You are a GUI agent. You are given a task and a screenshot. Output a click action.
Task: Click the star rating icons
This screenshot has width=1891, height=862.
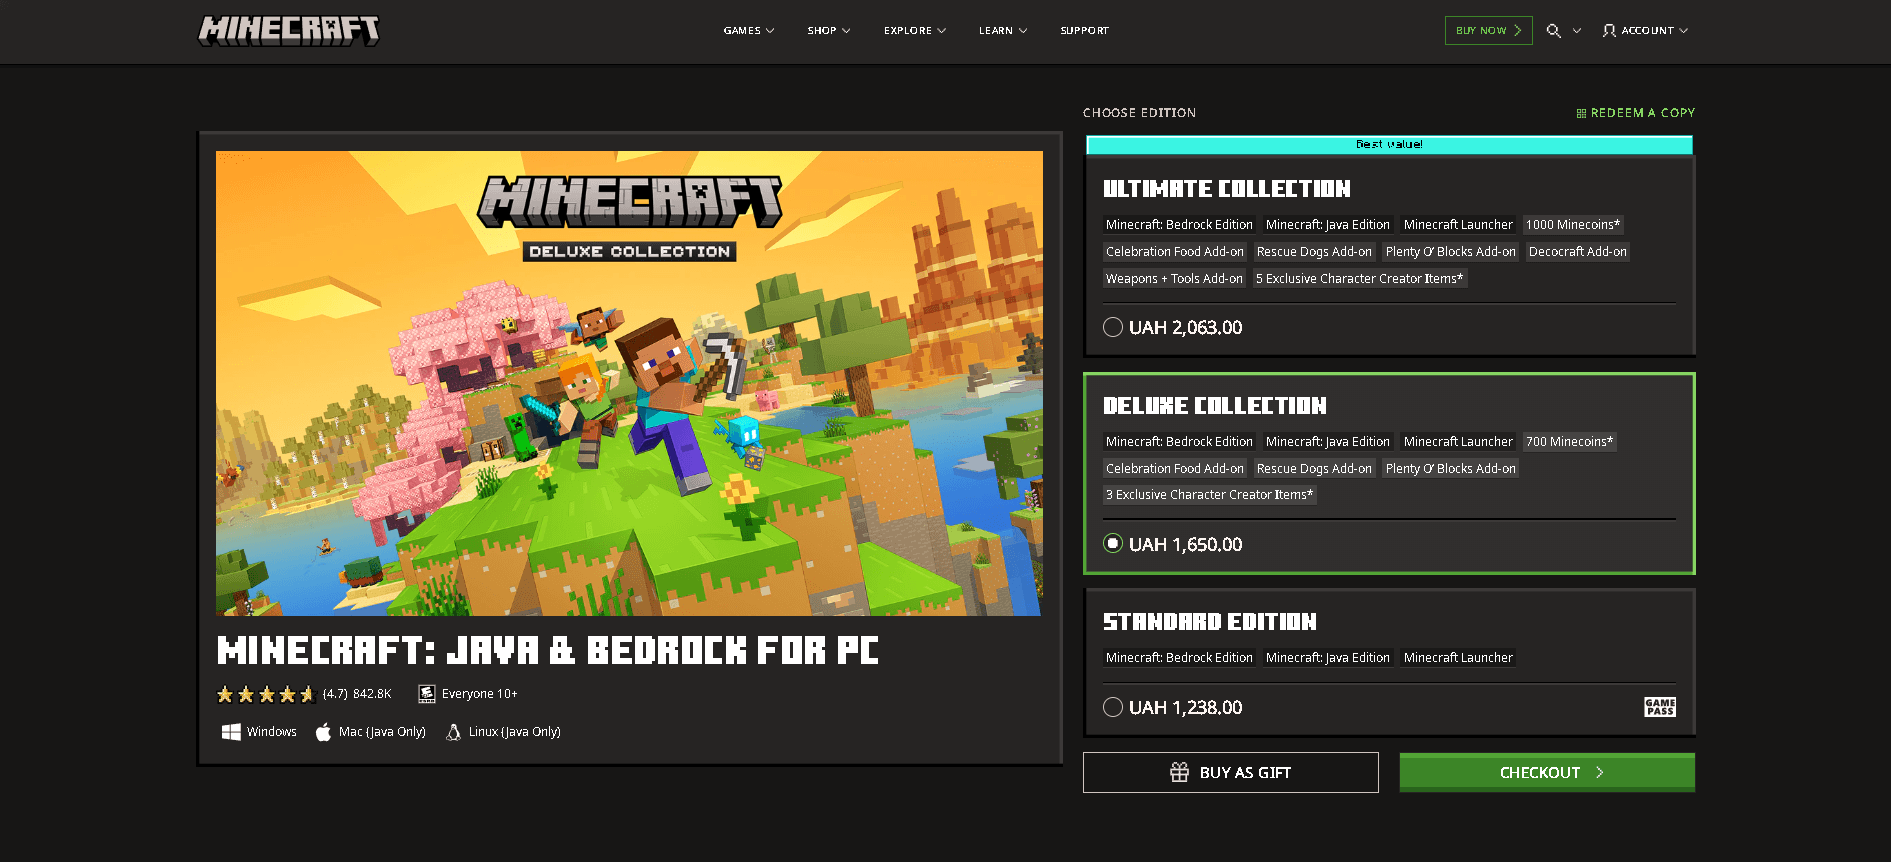(x=266, y=694)
